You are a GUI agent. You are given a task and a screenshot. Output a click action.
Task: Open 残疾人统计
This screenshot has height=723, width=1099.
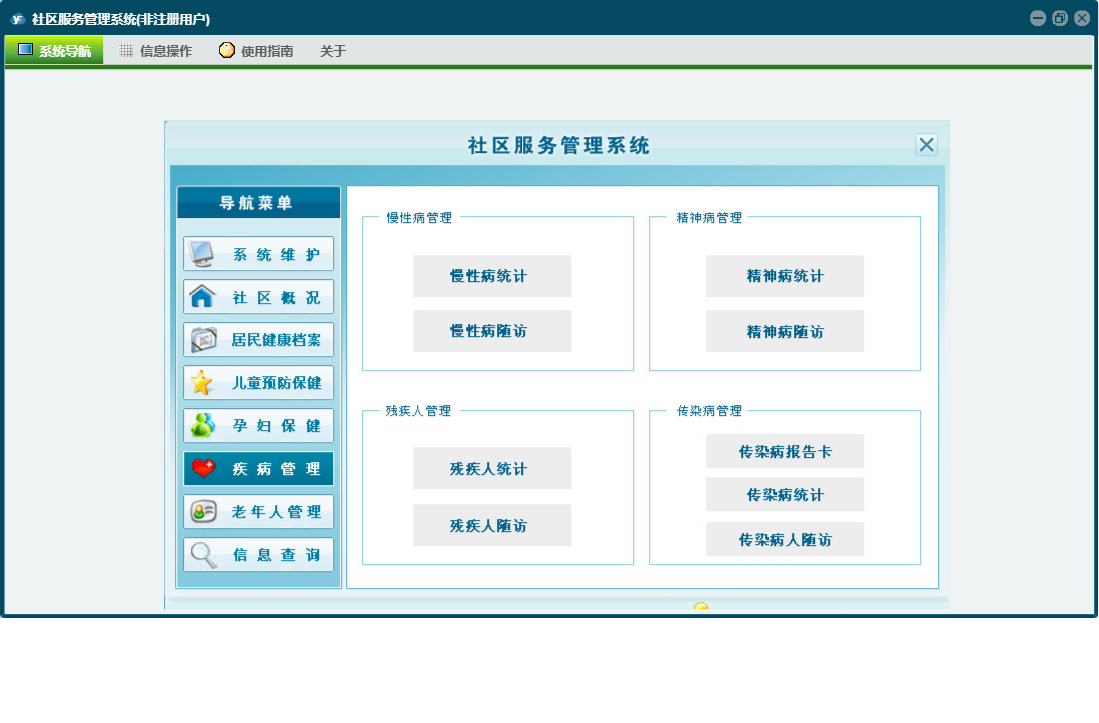[x=492, y=468]
